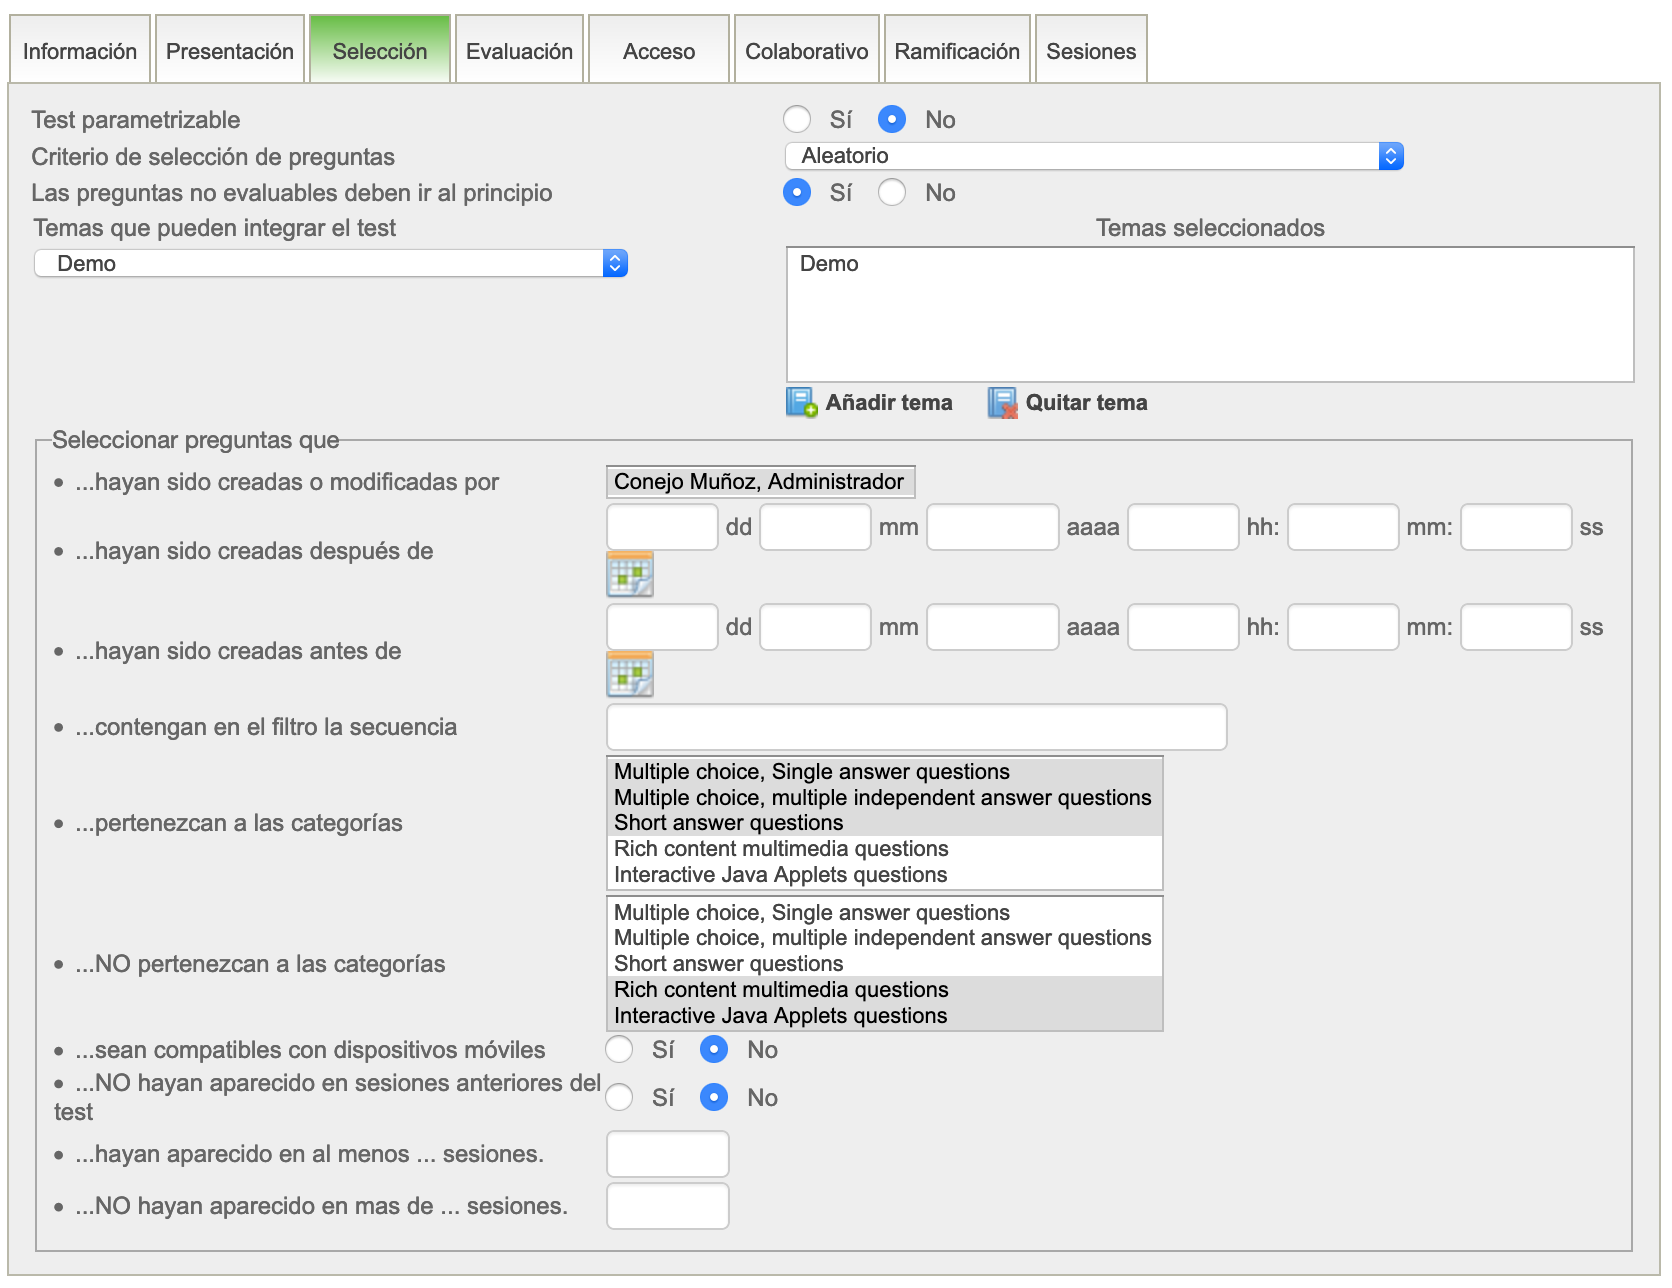Set Test parametrizable to Sí
Screen dimensions: 1672x1288
point(797,120)
